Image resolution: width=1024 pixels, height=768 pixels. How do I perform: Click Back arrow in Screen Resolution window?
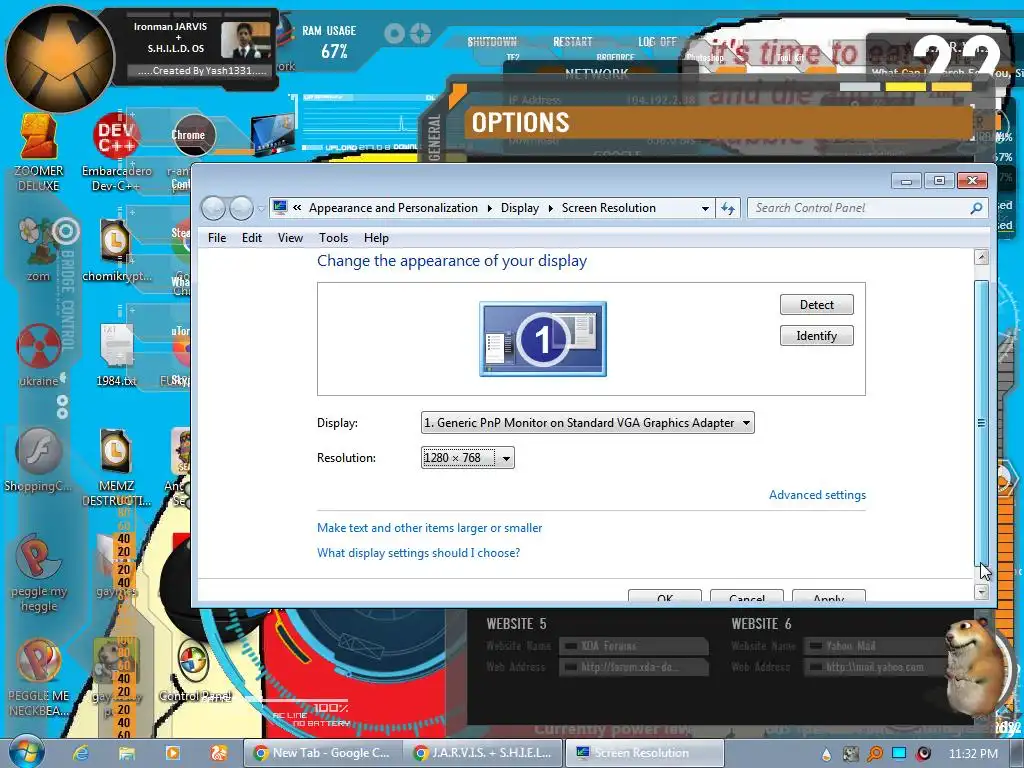pos(214,208)
